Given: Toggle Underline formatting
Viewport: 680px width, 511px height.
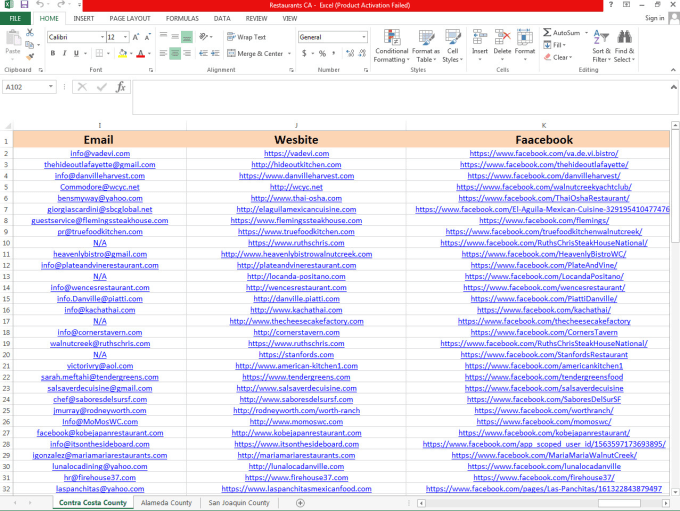Looking at the screenshot, I should pos(76,53).
